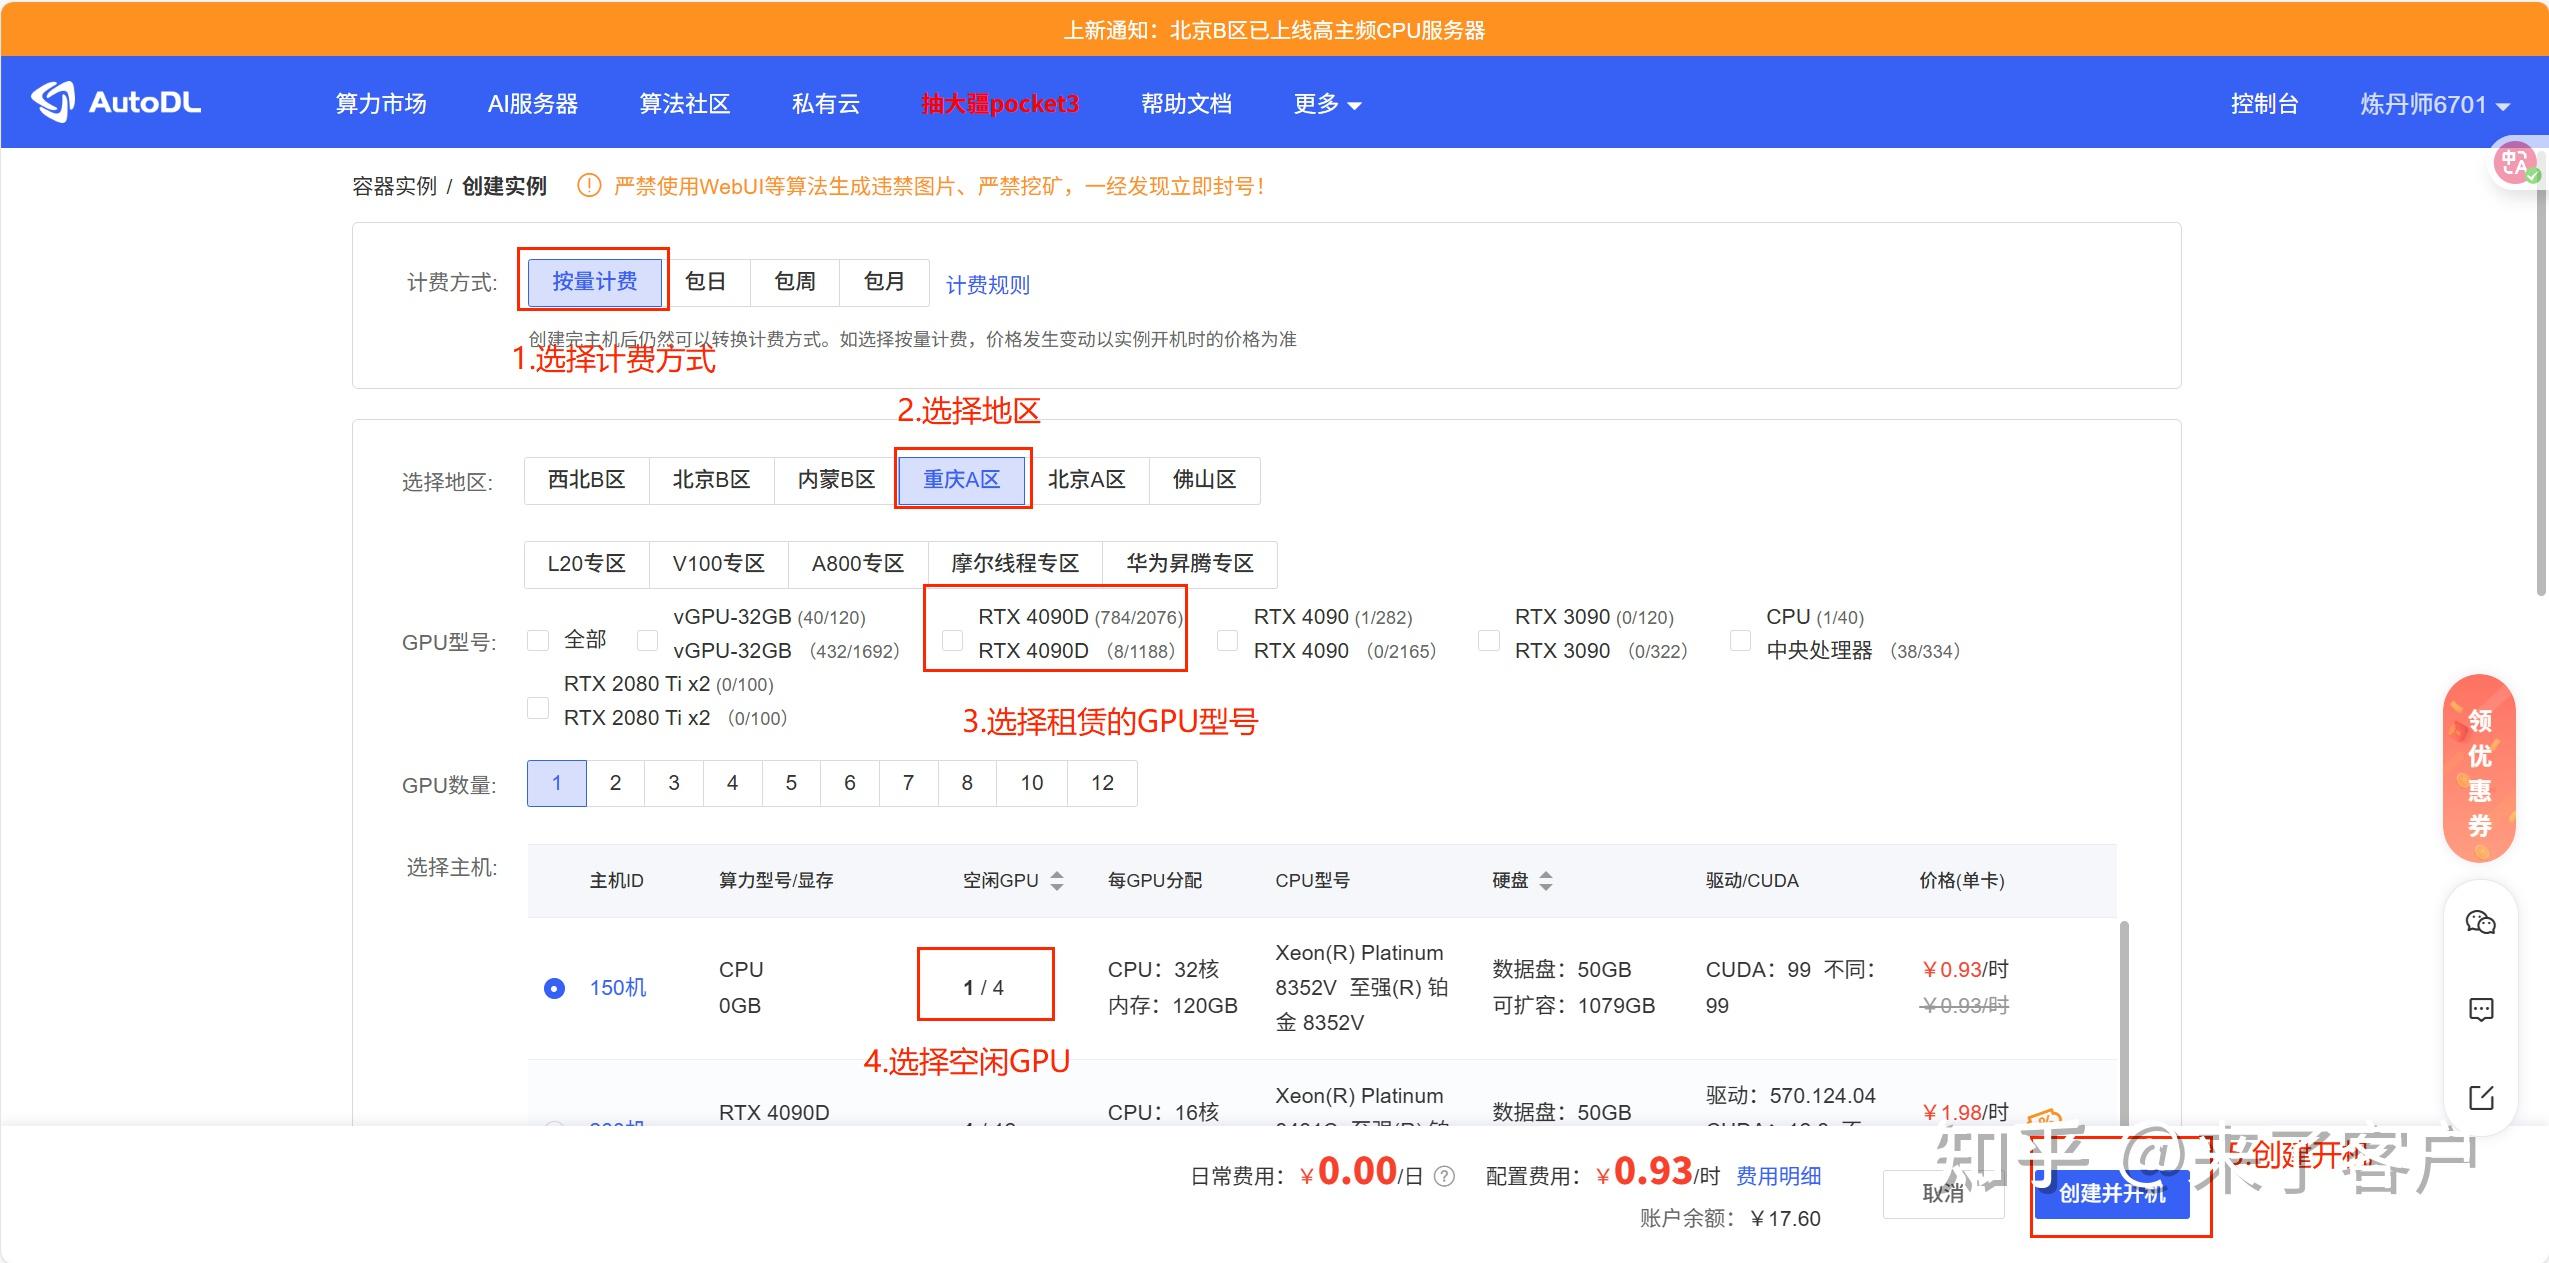Switch to the 包月 billing tab
Viewport: 2549px width, 1263px height.
883,281
